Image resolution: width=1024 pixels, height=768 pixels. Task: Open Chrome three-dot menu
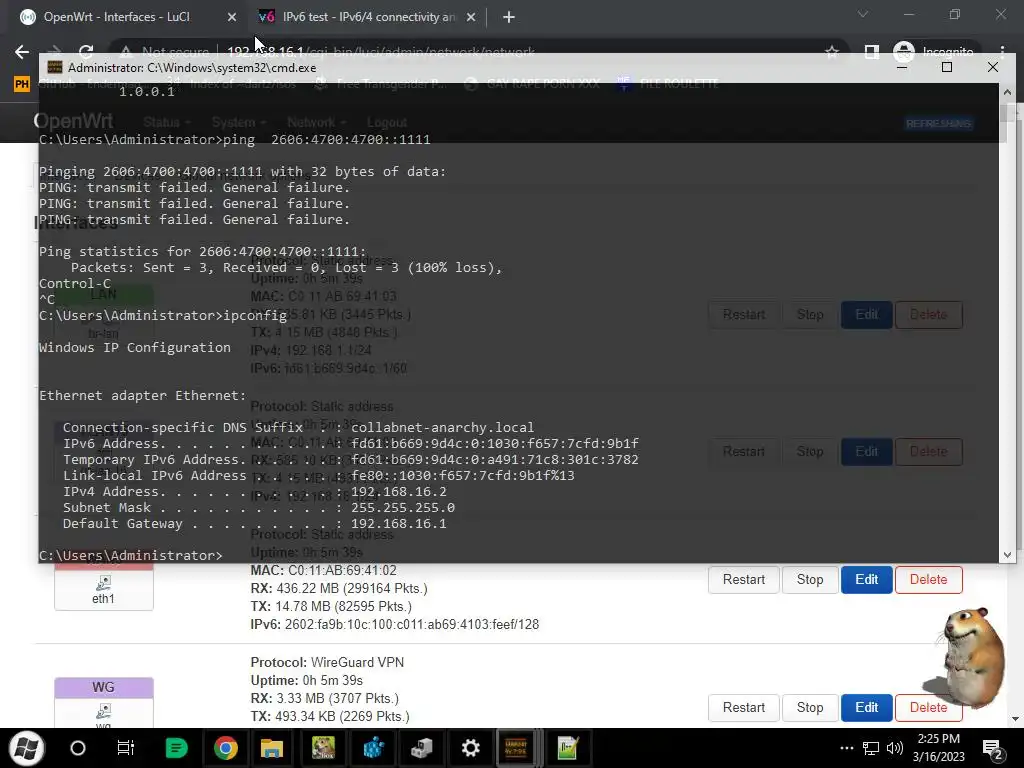[x=1002, y=52]
